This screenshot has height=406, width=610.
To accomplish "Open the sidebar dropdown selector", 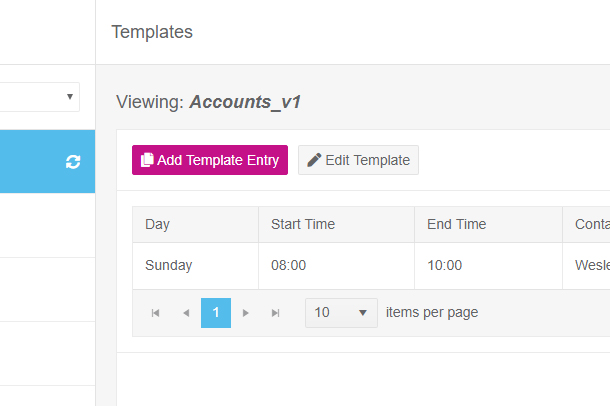I will tap(39, 97).
